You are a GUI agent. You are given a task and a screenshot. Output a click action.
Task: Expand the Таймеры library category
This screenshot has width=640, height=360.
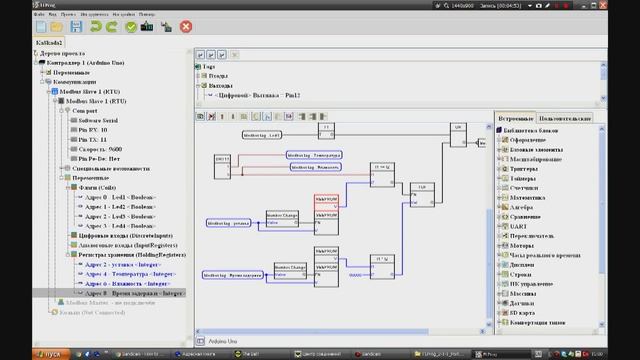coord(499,178)
